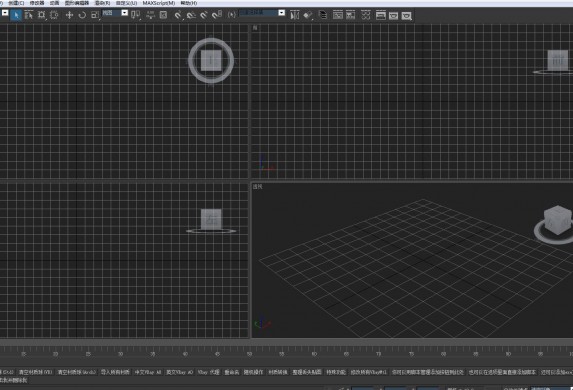The image size is (573, 390).
Task: Click the 前 front viewport label
Action: pos(255,28)
